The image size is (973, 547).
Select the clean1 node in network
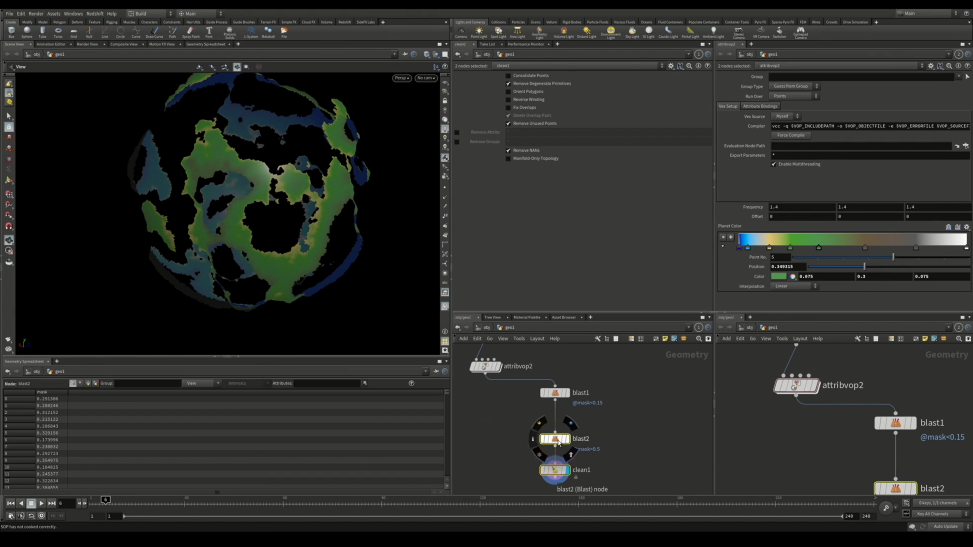555,469
